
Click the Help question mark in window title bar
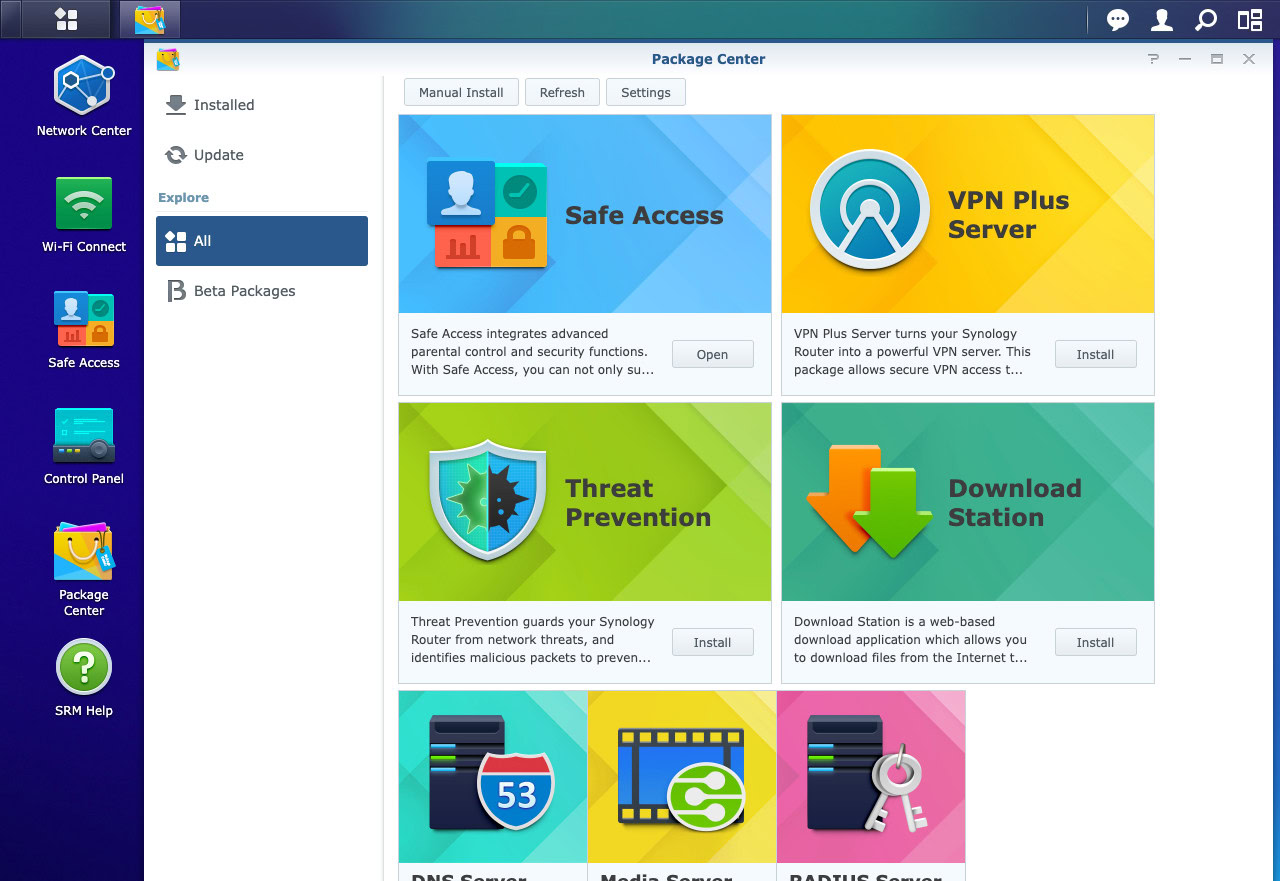coord(1153,59)
